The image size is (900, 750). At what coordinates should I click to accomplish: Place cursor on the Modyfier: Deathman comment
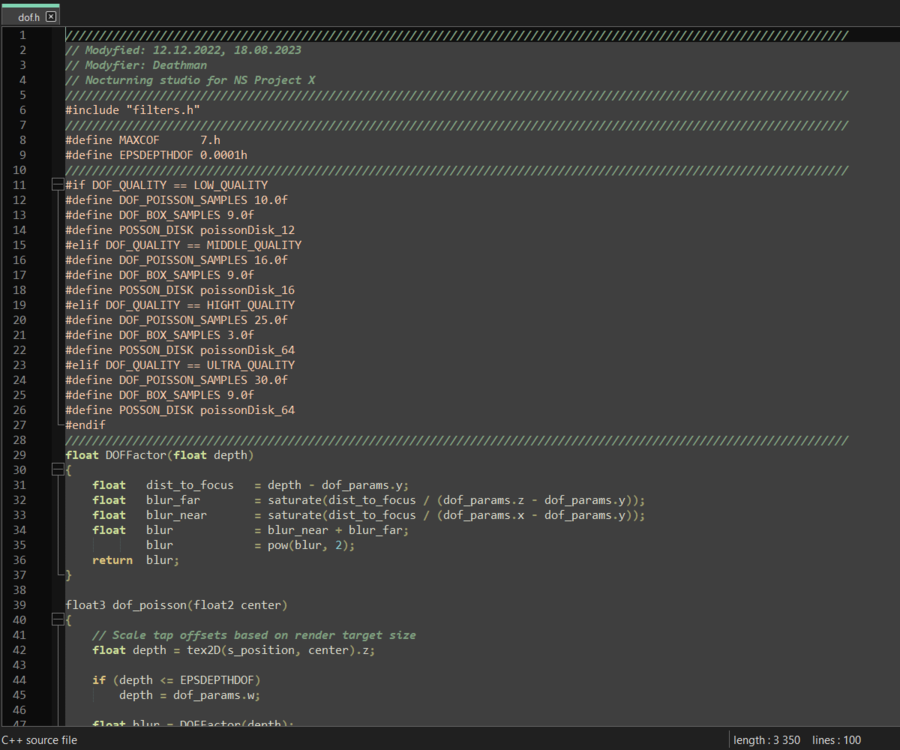tap(136, 65)
